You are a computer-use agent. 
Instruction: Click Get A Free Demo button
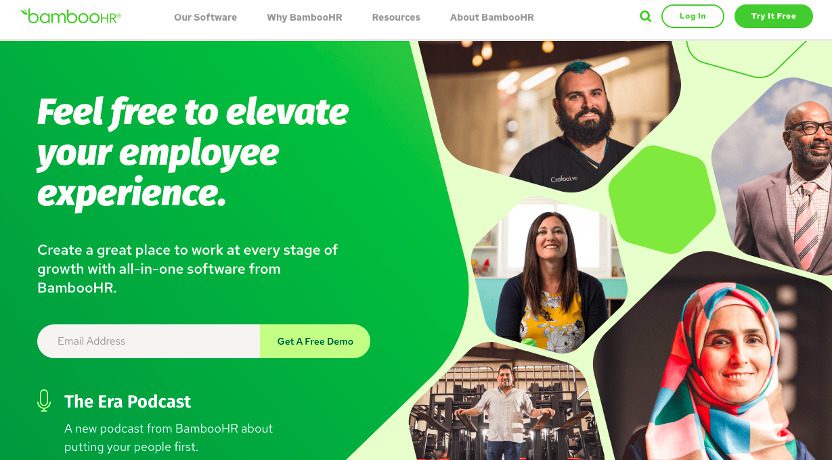[x=315, y=341]
